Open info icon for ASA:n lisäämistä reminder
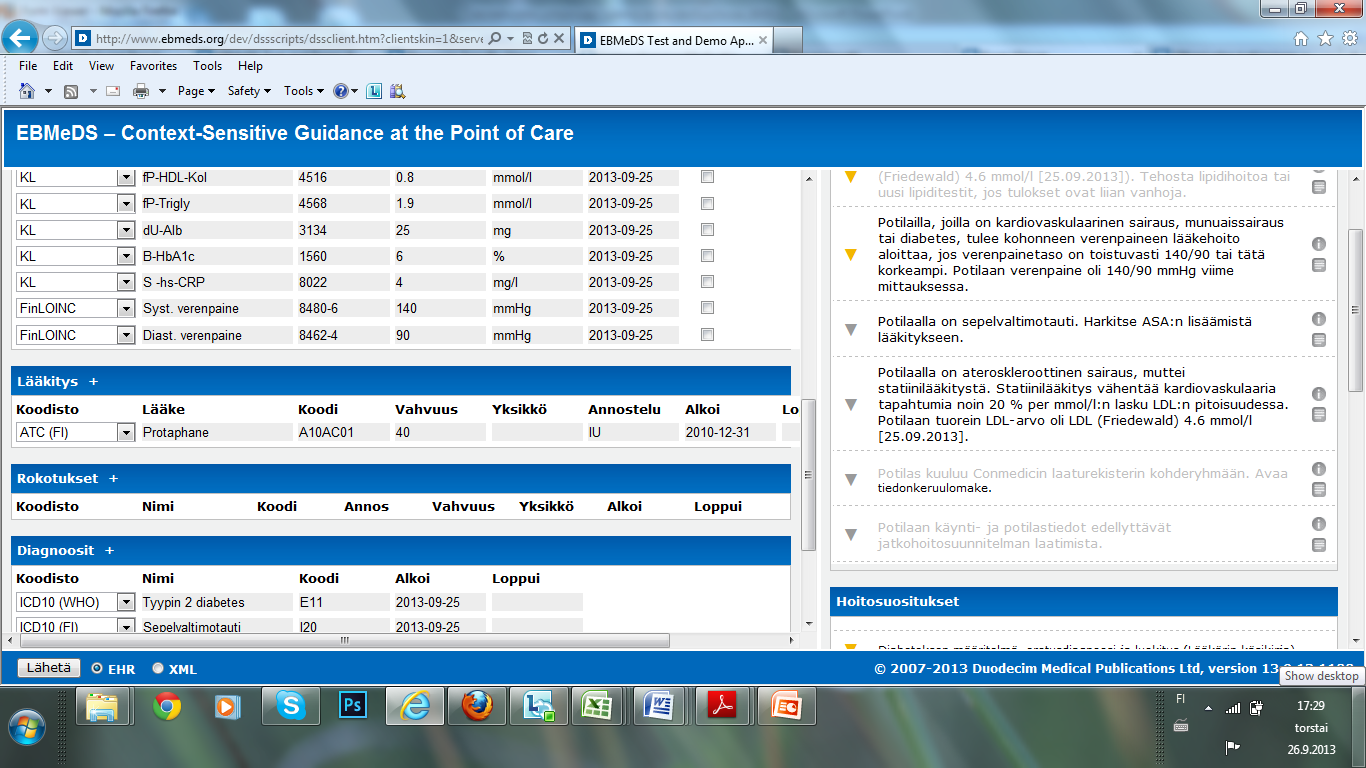Viewport: 1366px width, 768px height. [1319, 319]
